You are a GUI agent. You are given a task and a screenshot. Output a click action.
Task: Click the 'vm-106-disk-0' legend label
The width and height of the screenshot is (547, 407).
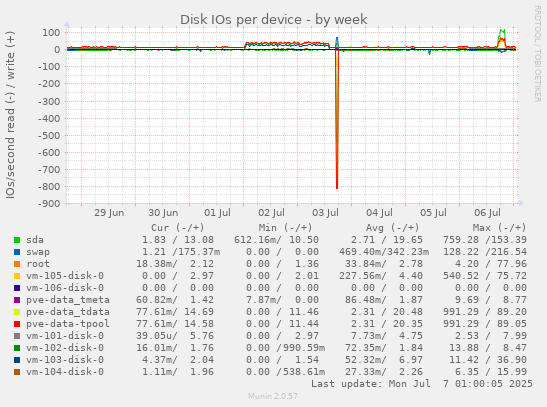pos(65,288)
